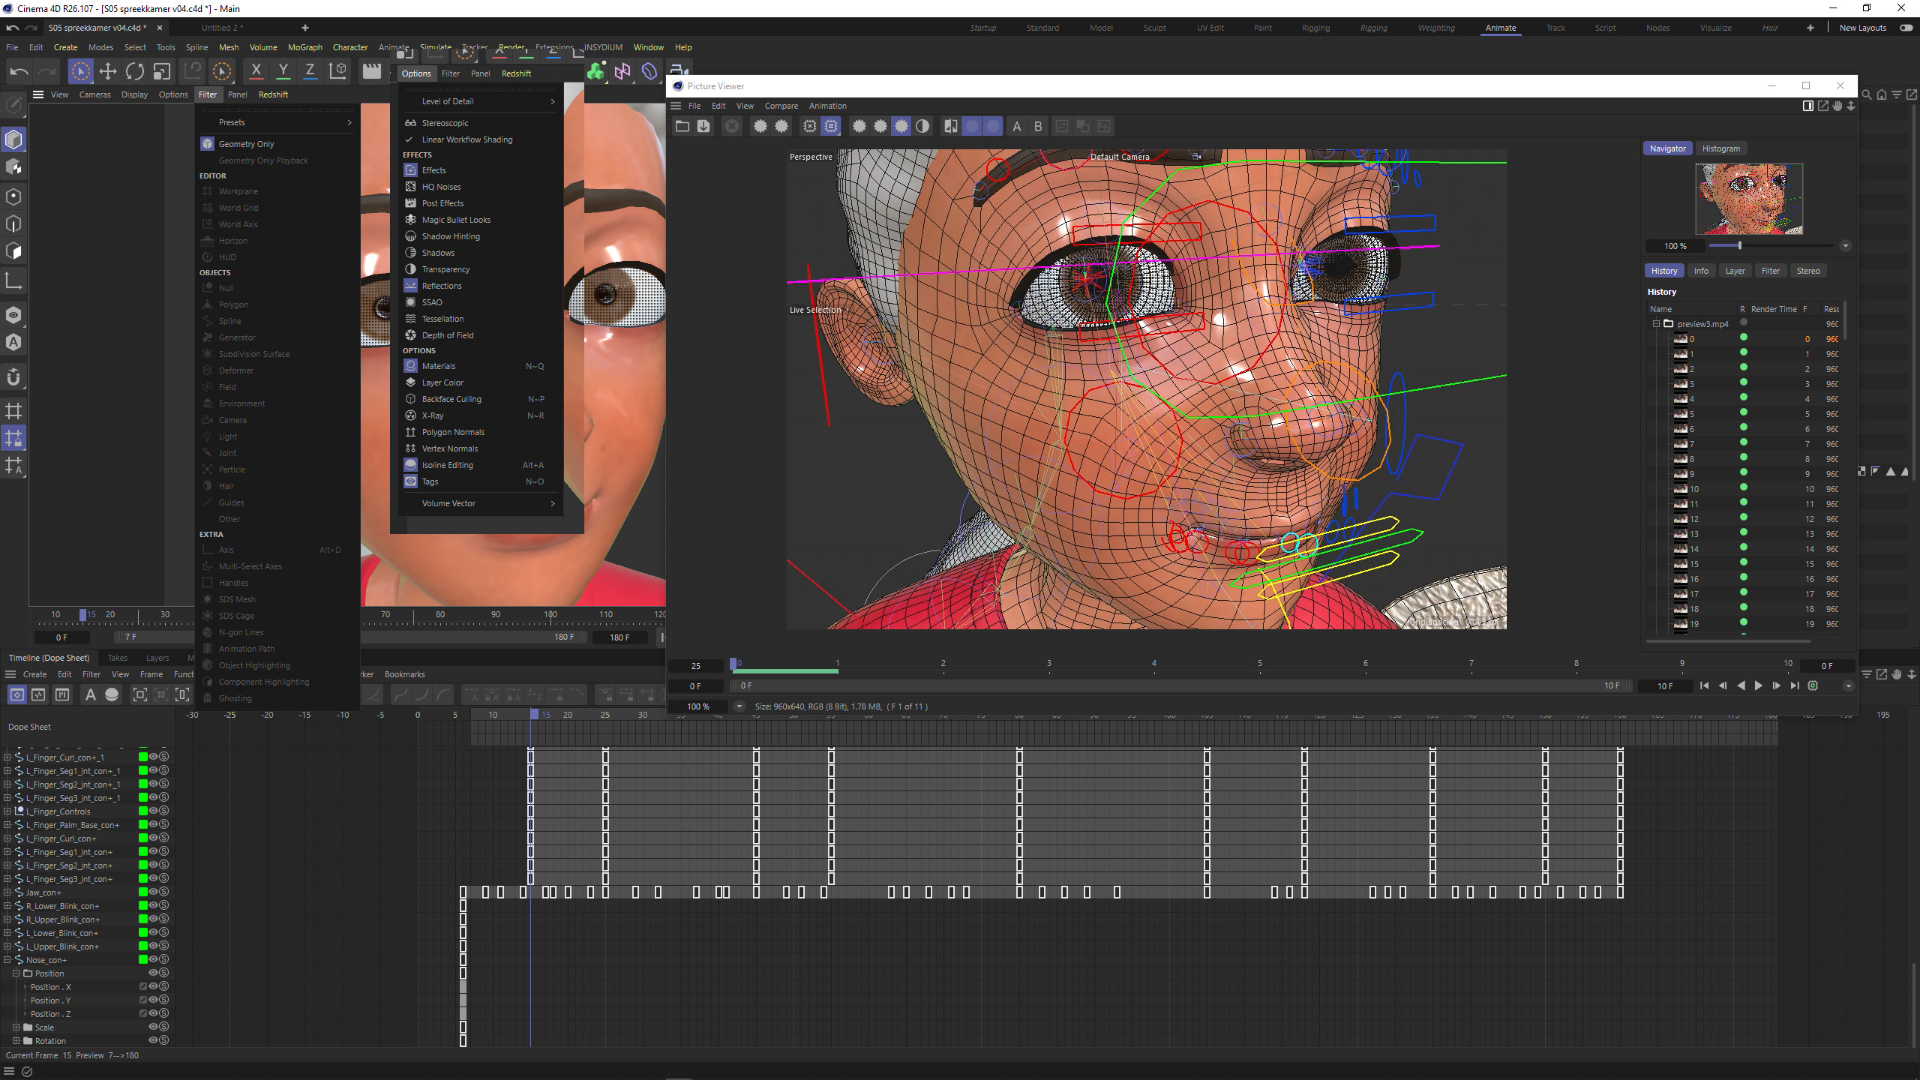
Task: Select the Live Selection tool
Action: [x=80, y=71]
